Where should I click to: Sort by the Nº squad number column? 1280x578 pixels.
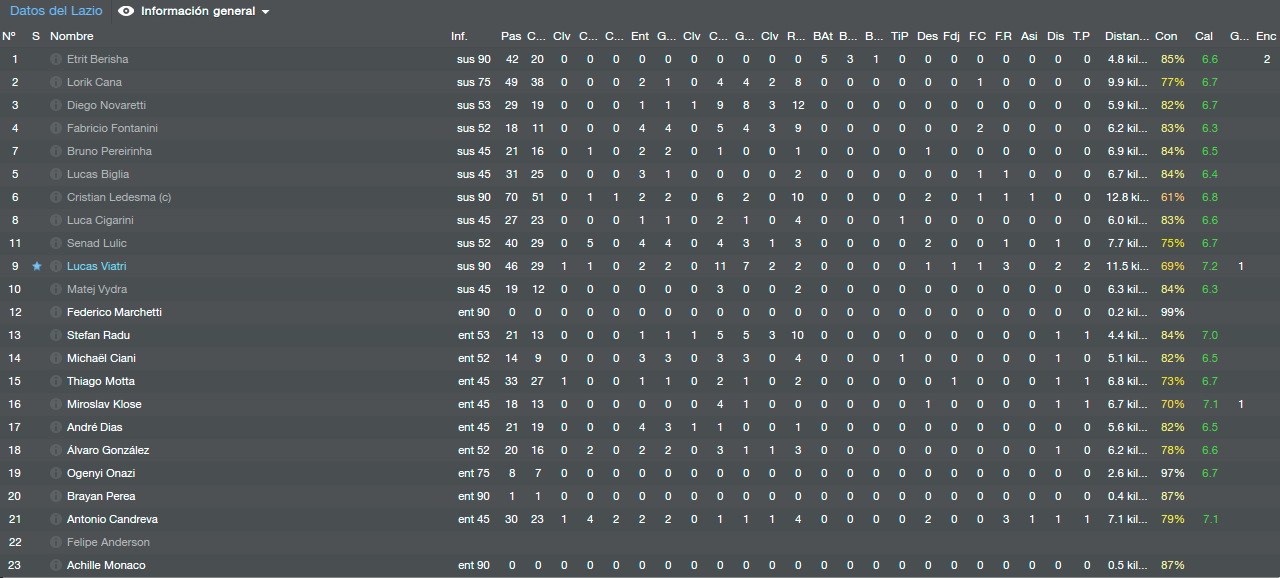[8, 36]
